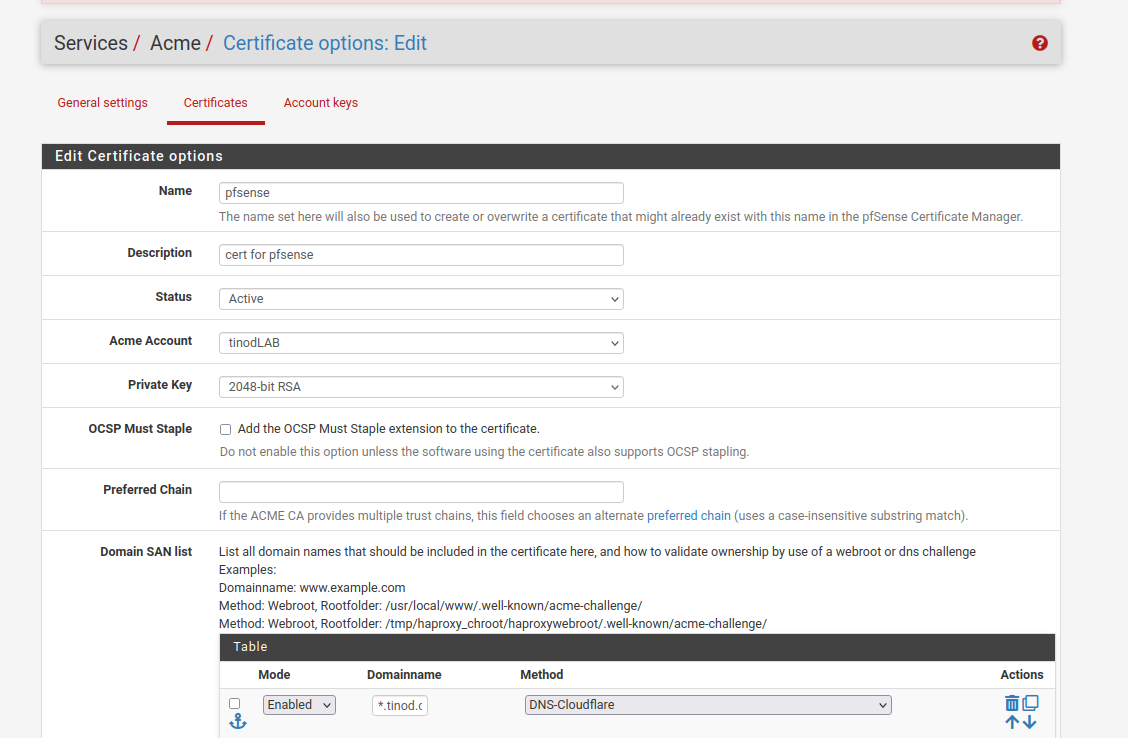Click the red help question mark icon
Viewport: 1128px width, 738px height.
coord(1040,43)
